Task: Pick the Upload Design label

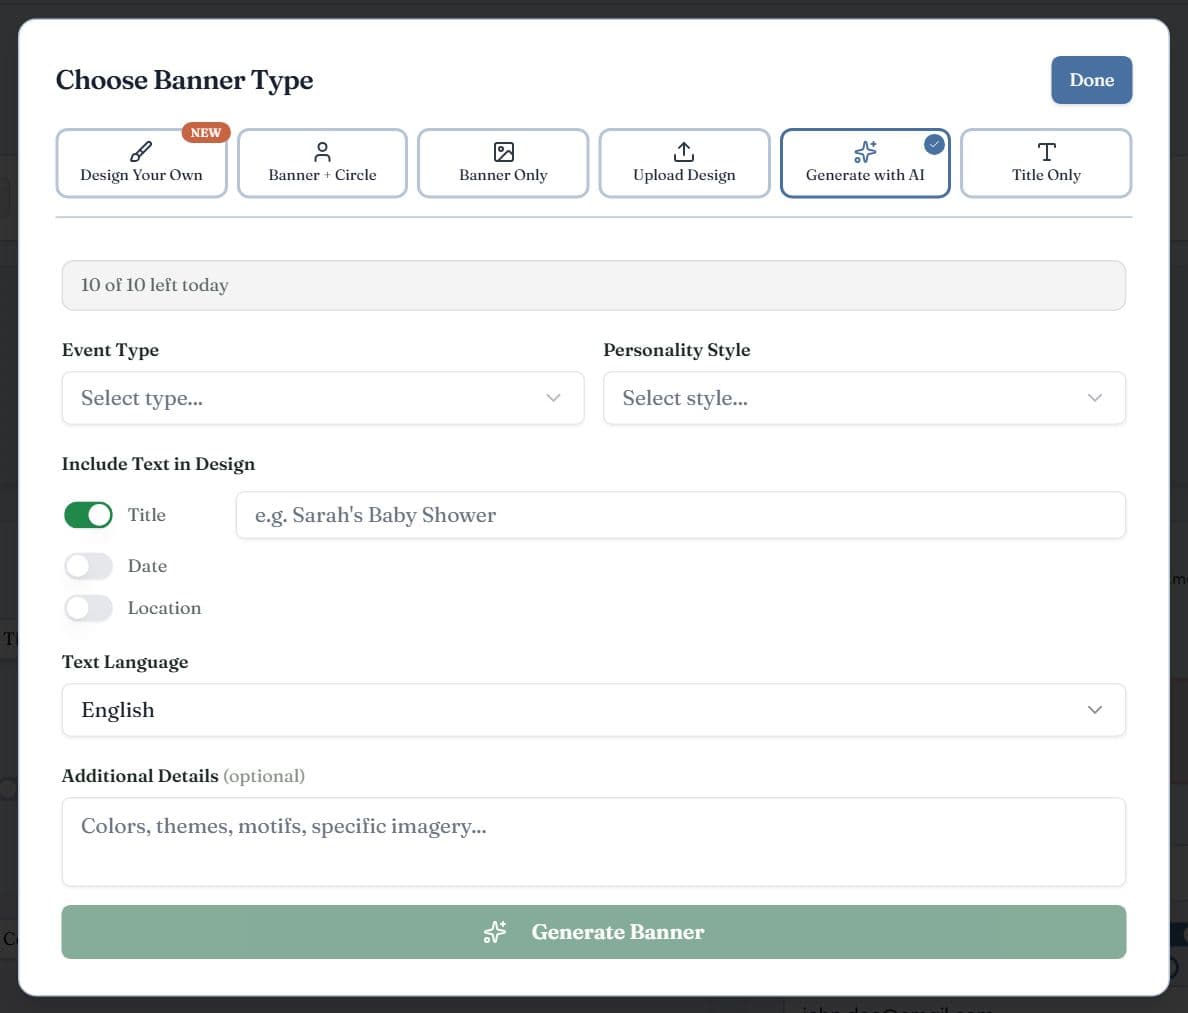Action: [x=684, y=175]
